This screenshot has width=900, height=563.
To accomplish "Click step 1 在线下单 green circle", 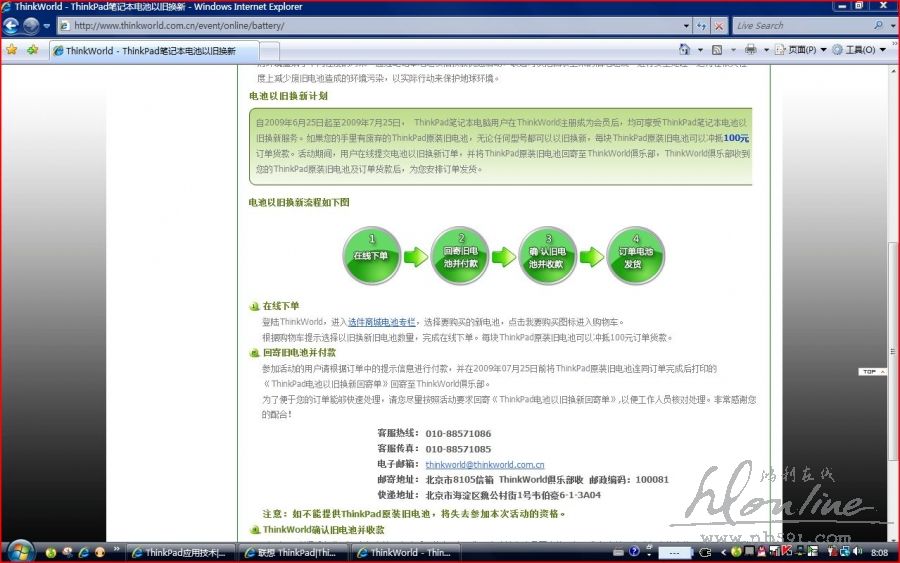I will click(371, 255).
